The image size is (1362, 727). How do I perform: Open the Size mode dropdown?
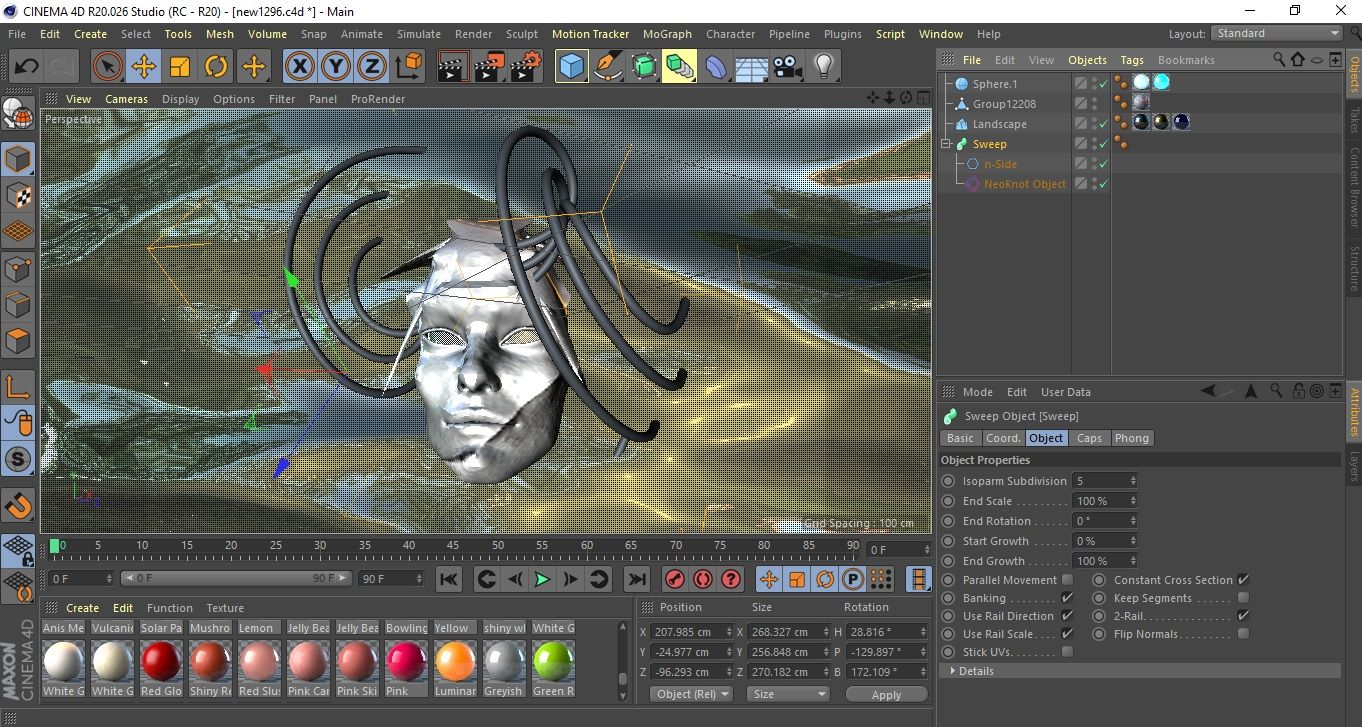point(789,694)
